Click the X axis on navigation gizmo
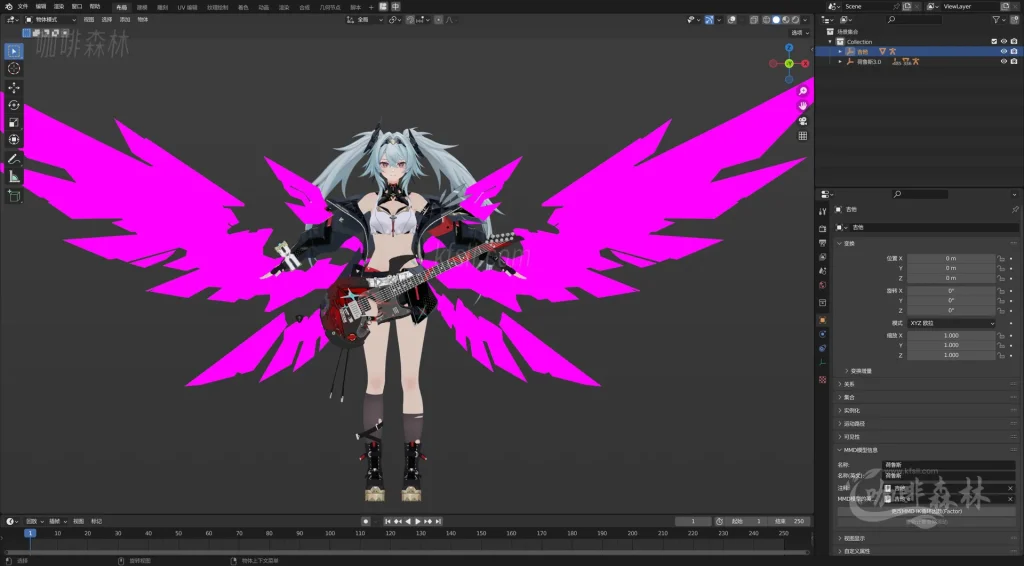Viewport: 1024px width, 566px height. (805, 63)
